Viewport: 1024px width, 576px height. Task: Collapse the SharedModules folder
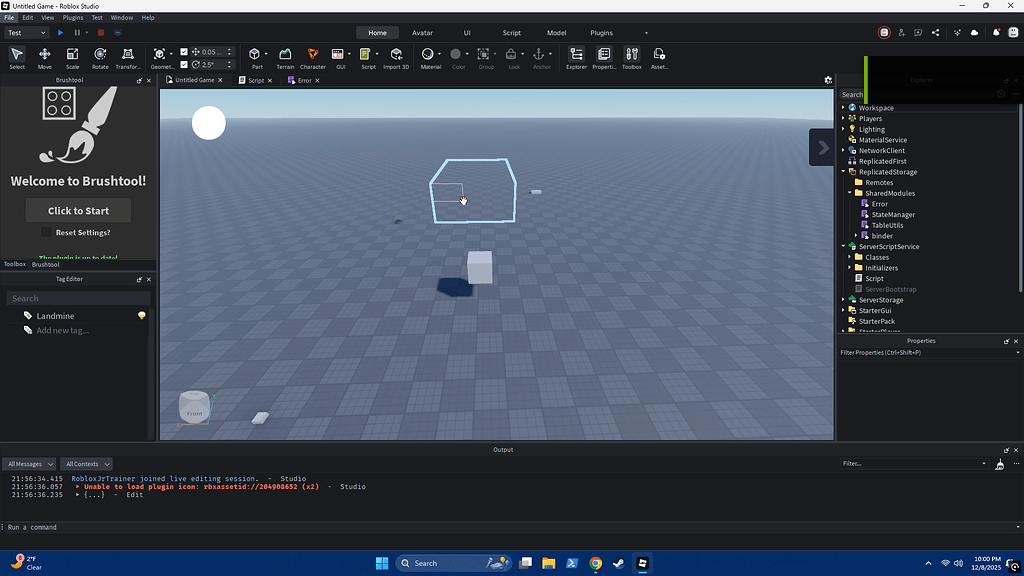(x=851, y=192)
